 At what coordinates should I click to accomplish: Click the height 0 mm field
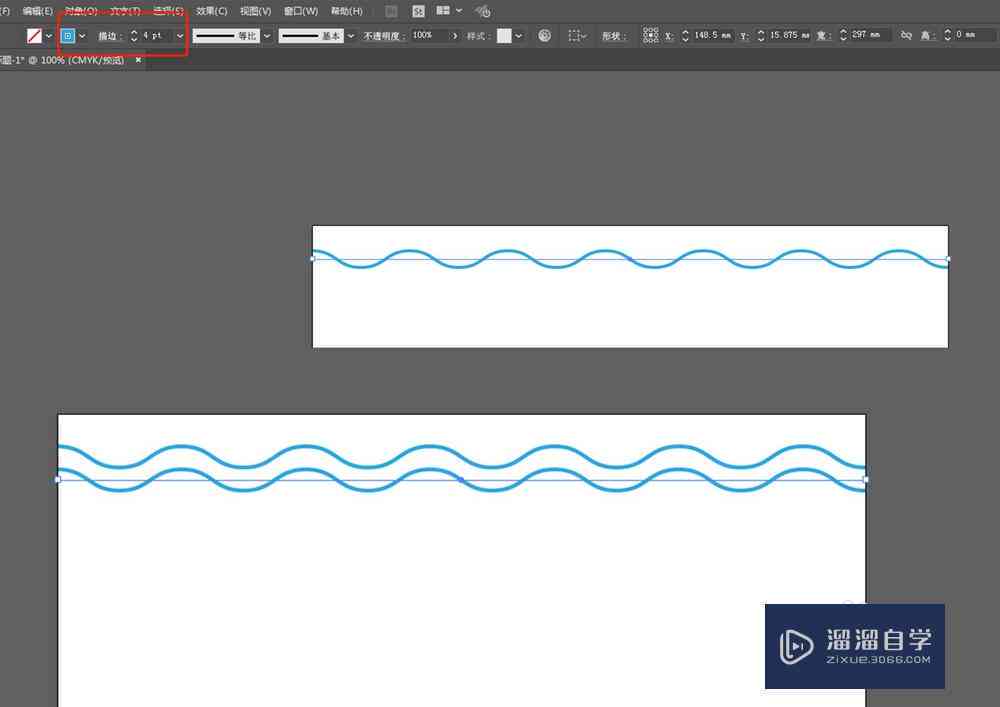[973, 34]
